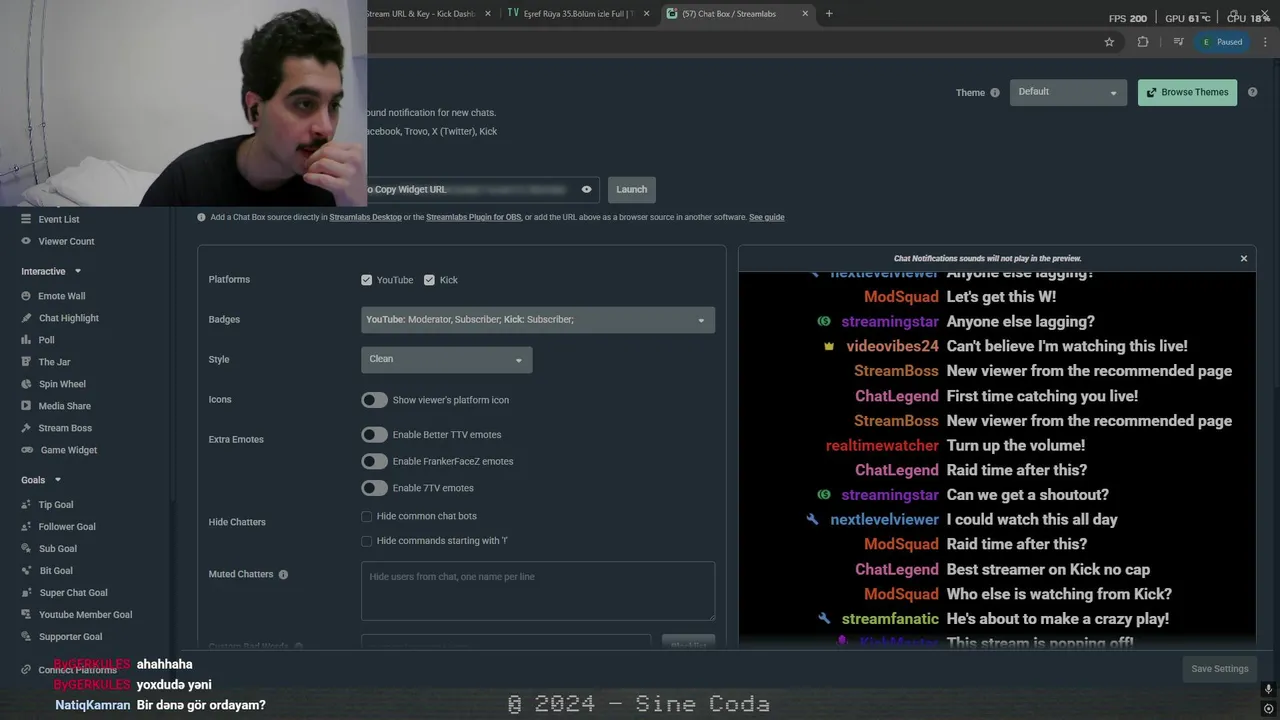Open the Theme Default dropdown
1280x720 pixels.
(x=1068, y=92)
